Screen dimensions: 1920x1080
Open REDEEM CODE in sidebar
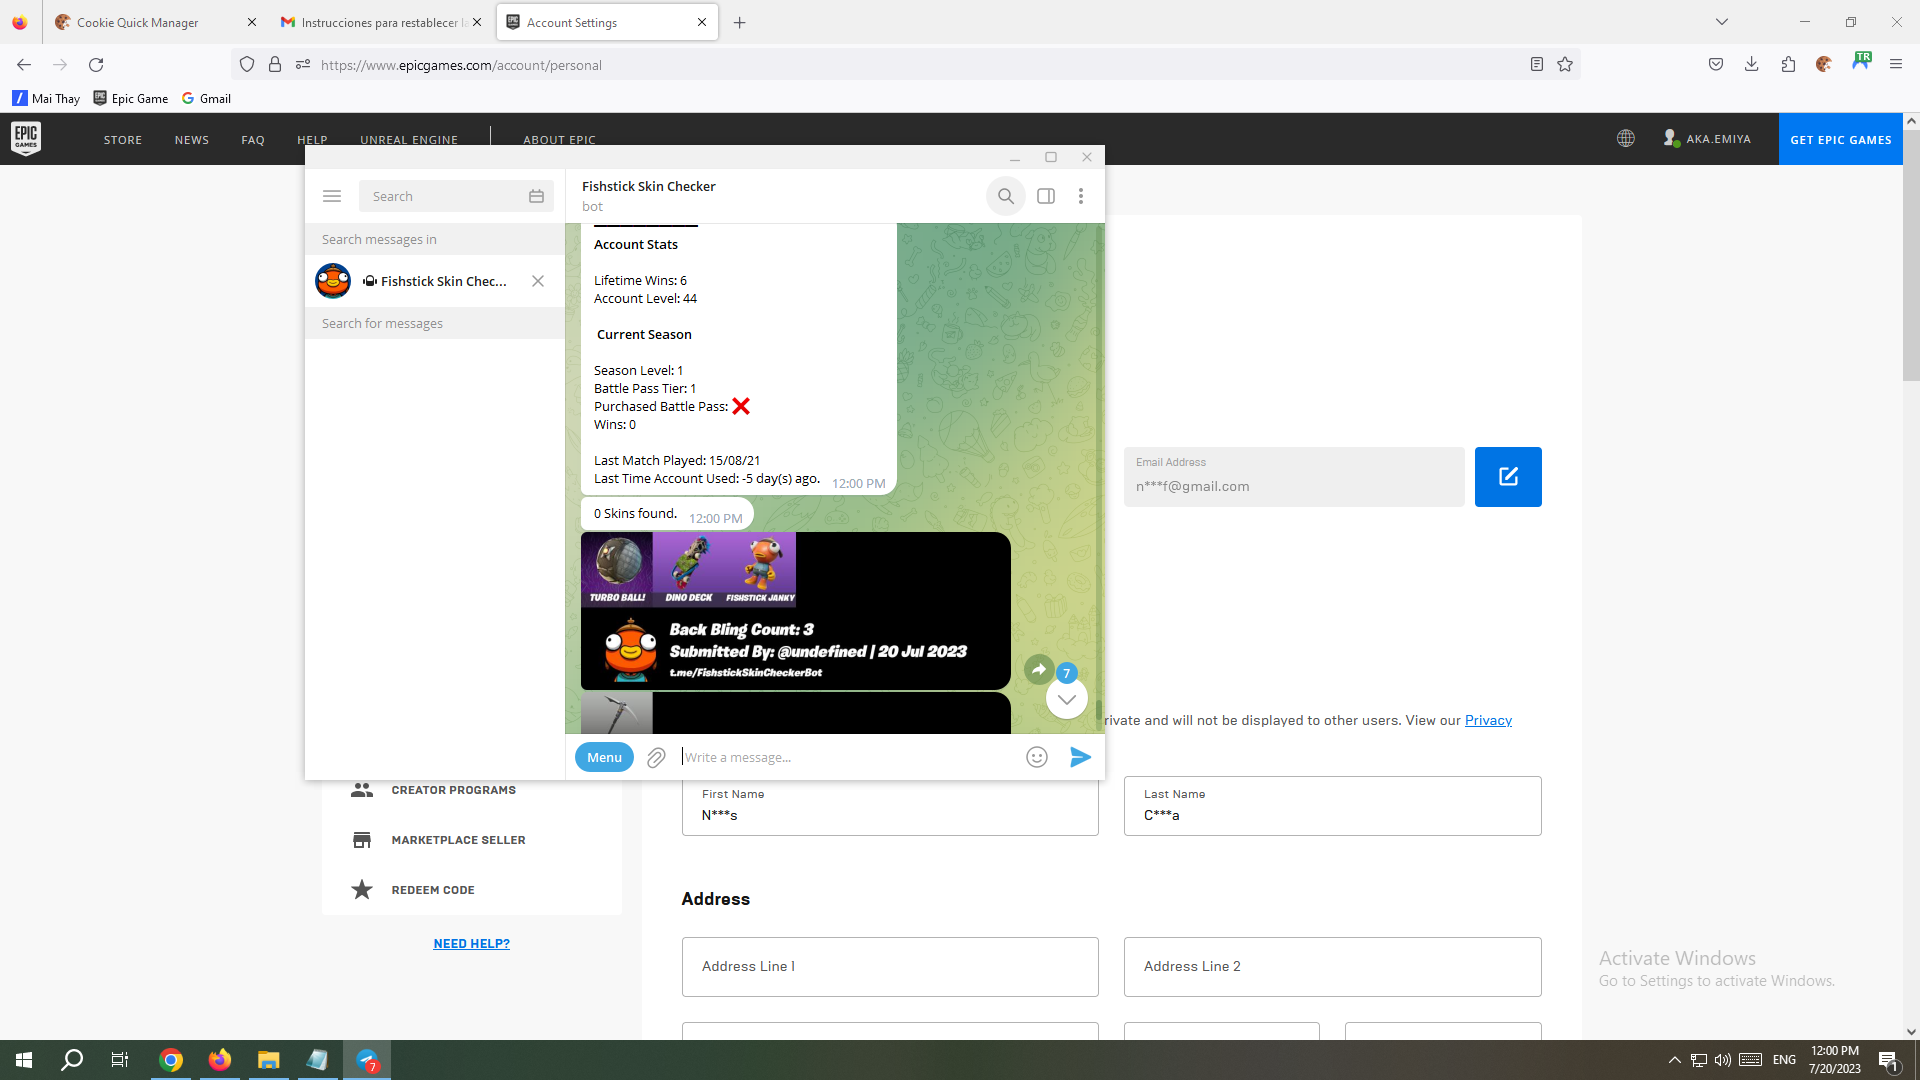(x=433, y=890)
